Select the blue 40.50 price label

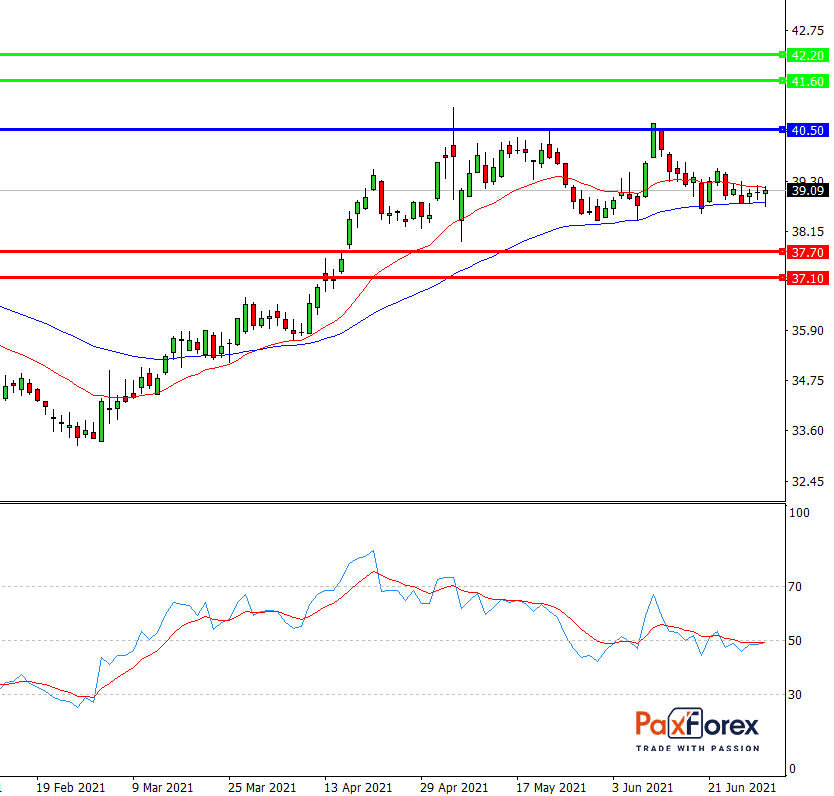pyautogui.click(x=807, y=130)
